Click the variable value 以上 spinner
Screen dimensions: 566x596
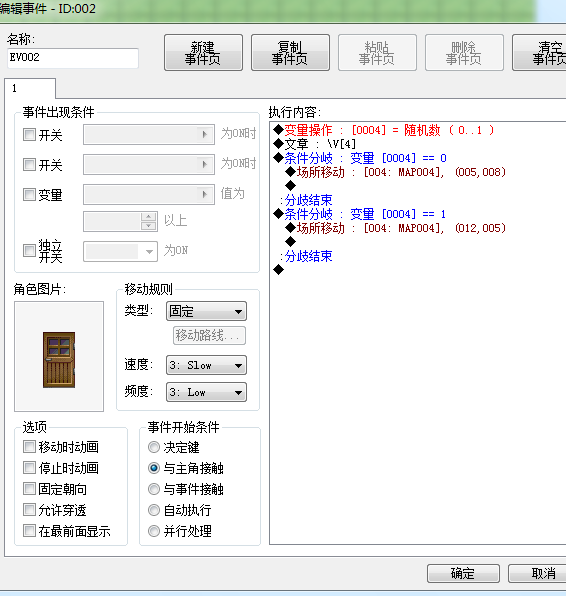pos(148,221)
